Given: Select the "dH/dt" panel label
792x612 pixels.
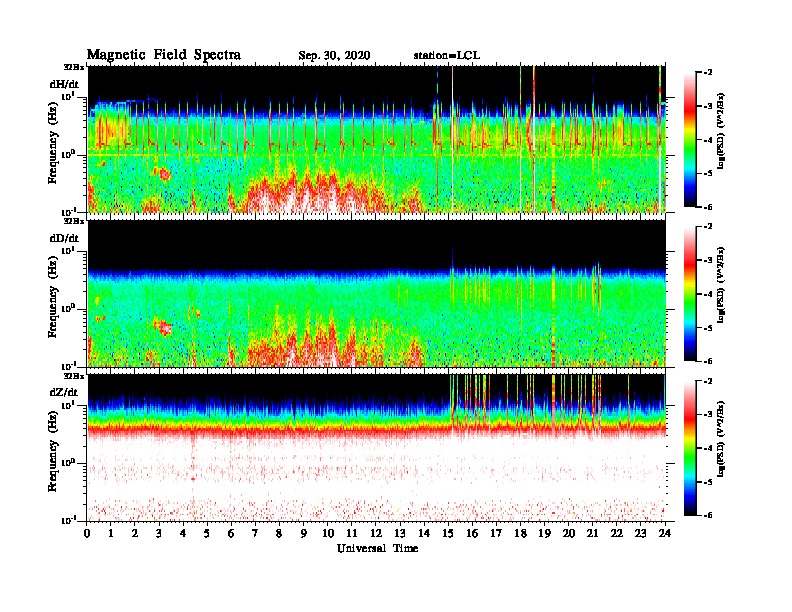Looking at the screenshot, I should point(64,84).
